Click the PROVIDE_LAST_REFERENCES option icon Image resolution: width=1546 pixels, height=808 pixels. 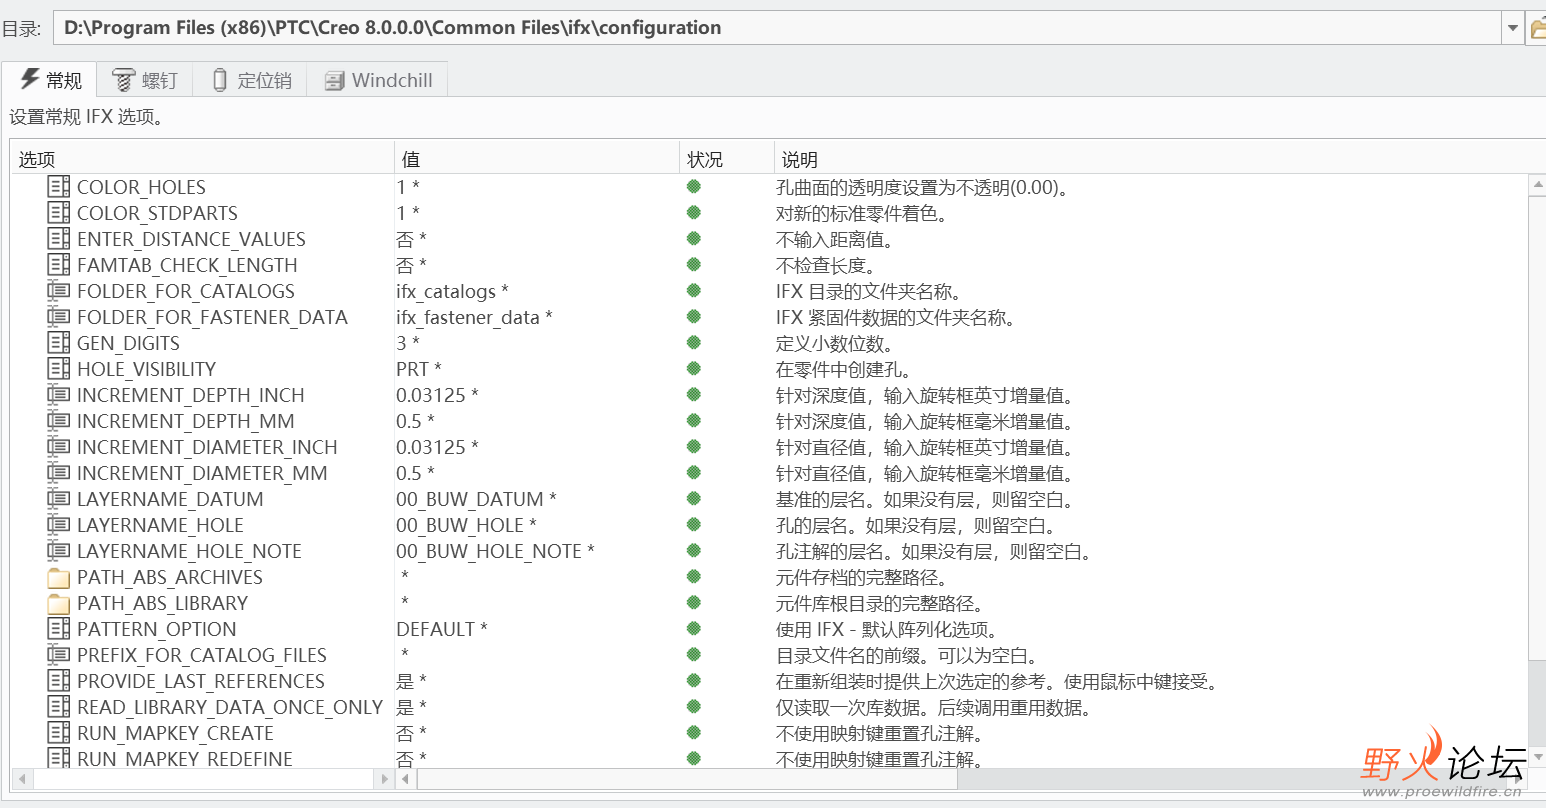[59, 681]
